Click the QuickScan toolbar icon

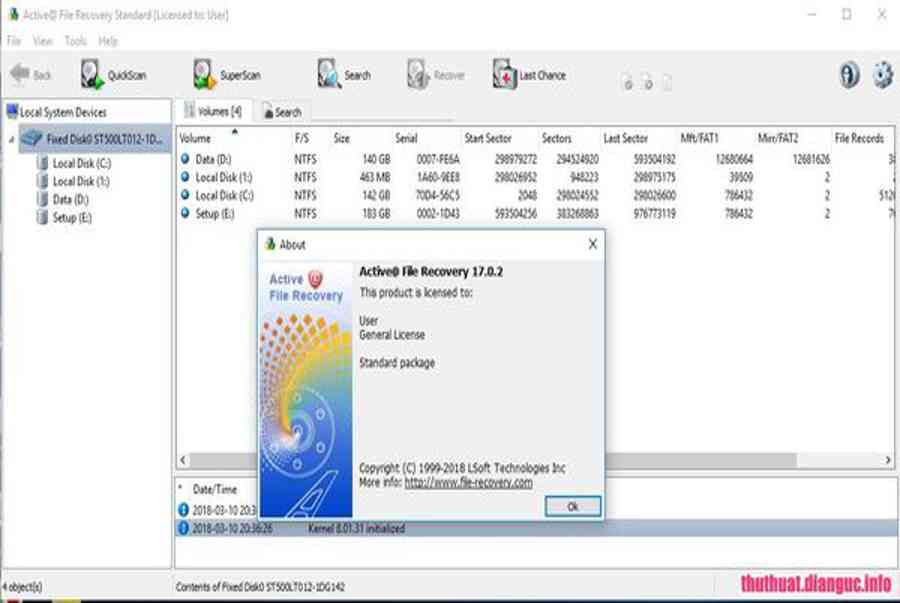(93, 75)
